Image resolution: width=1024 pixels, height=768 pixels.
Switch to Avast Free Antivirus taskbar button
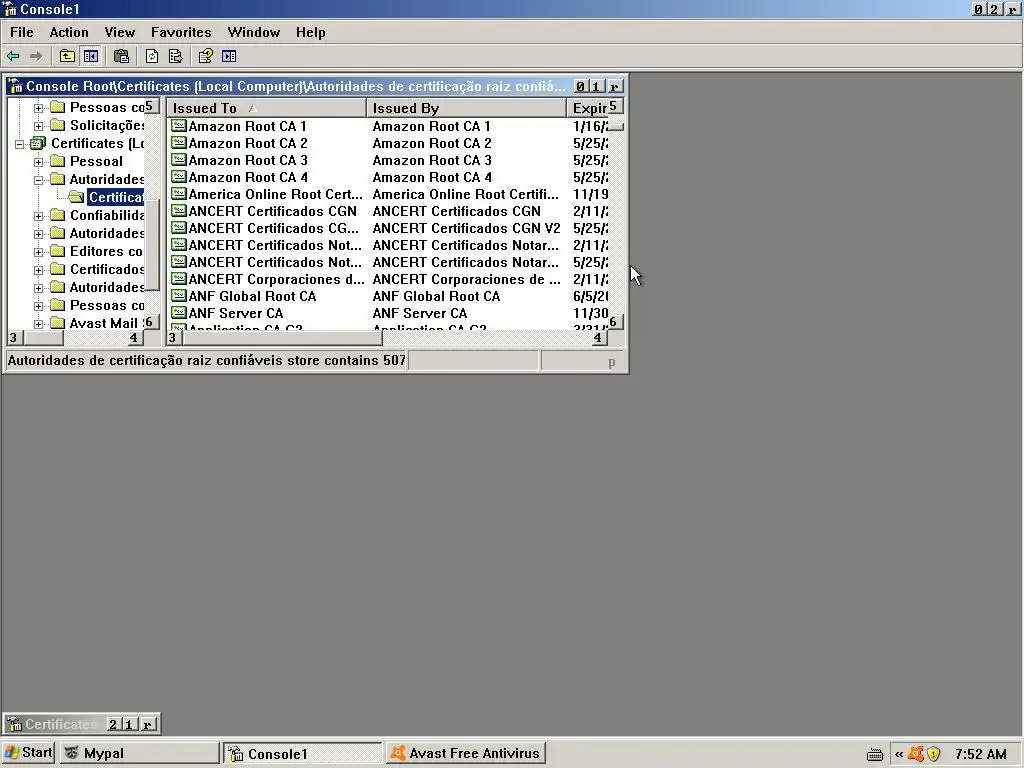click(466, 754)
